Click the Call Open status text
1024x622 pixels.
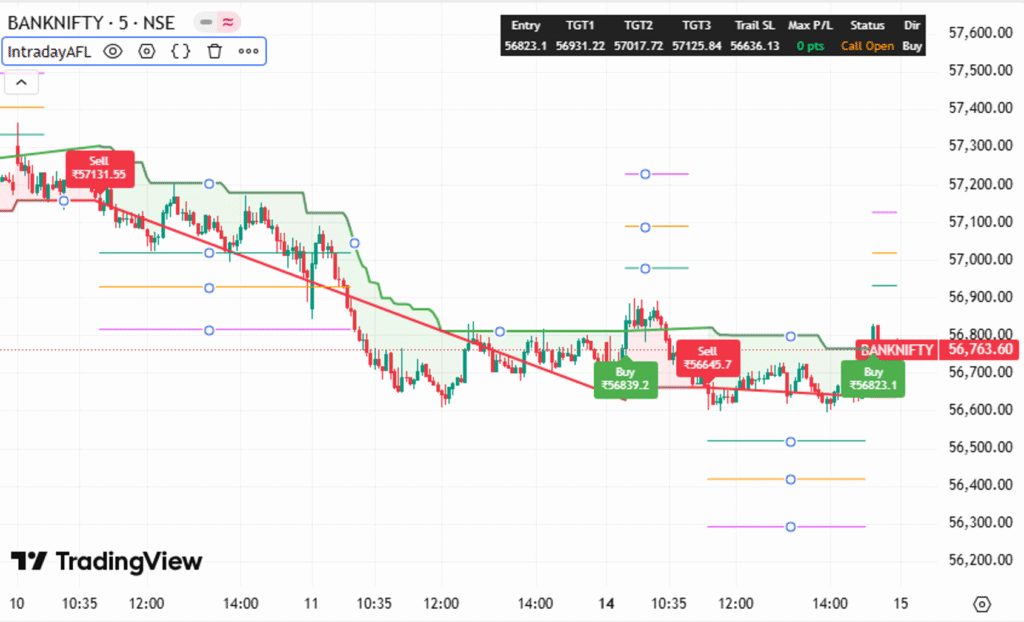(866, 45)
